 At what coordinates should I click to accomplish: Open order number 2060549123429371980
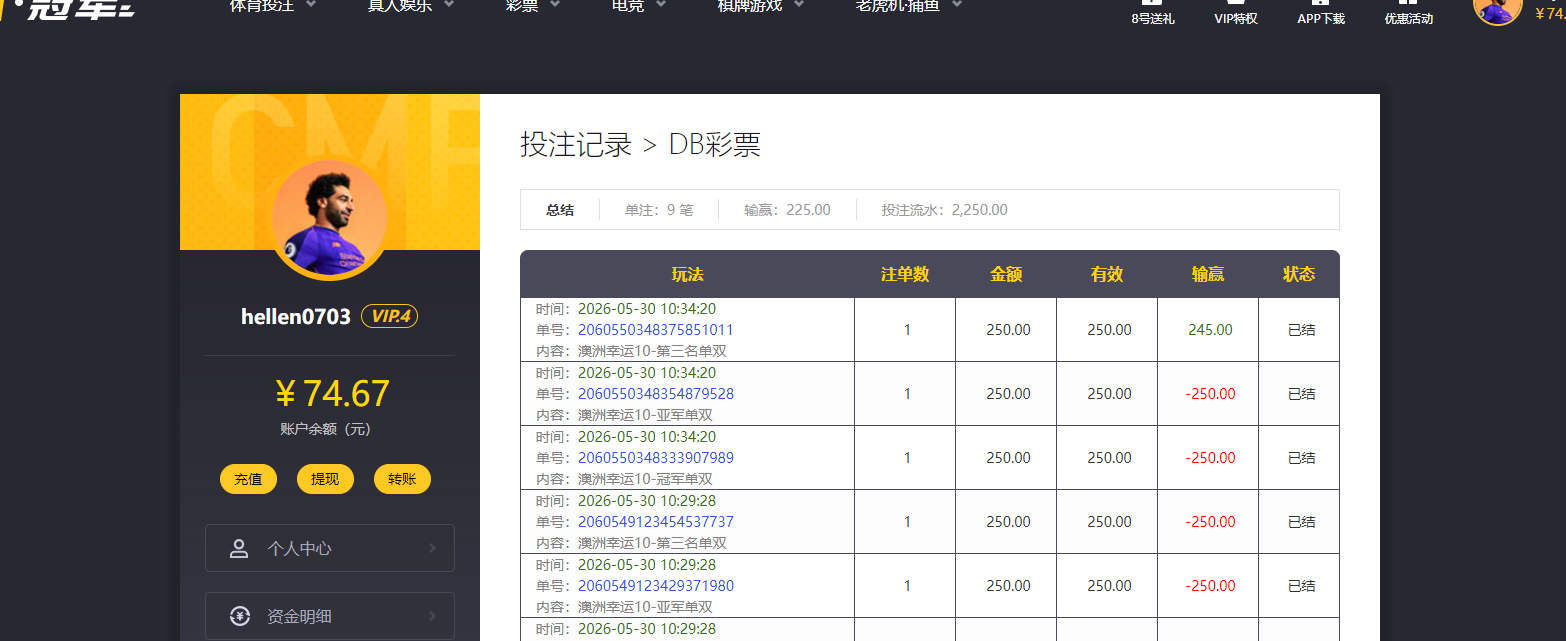(656, 586)
